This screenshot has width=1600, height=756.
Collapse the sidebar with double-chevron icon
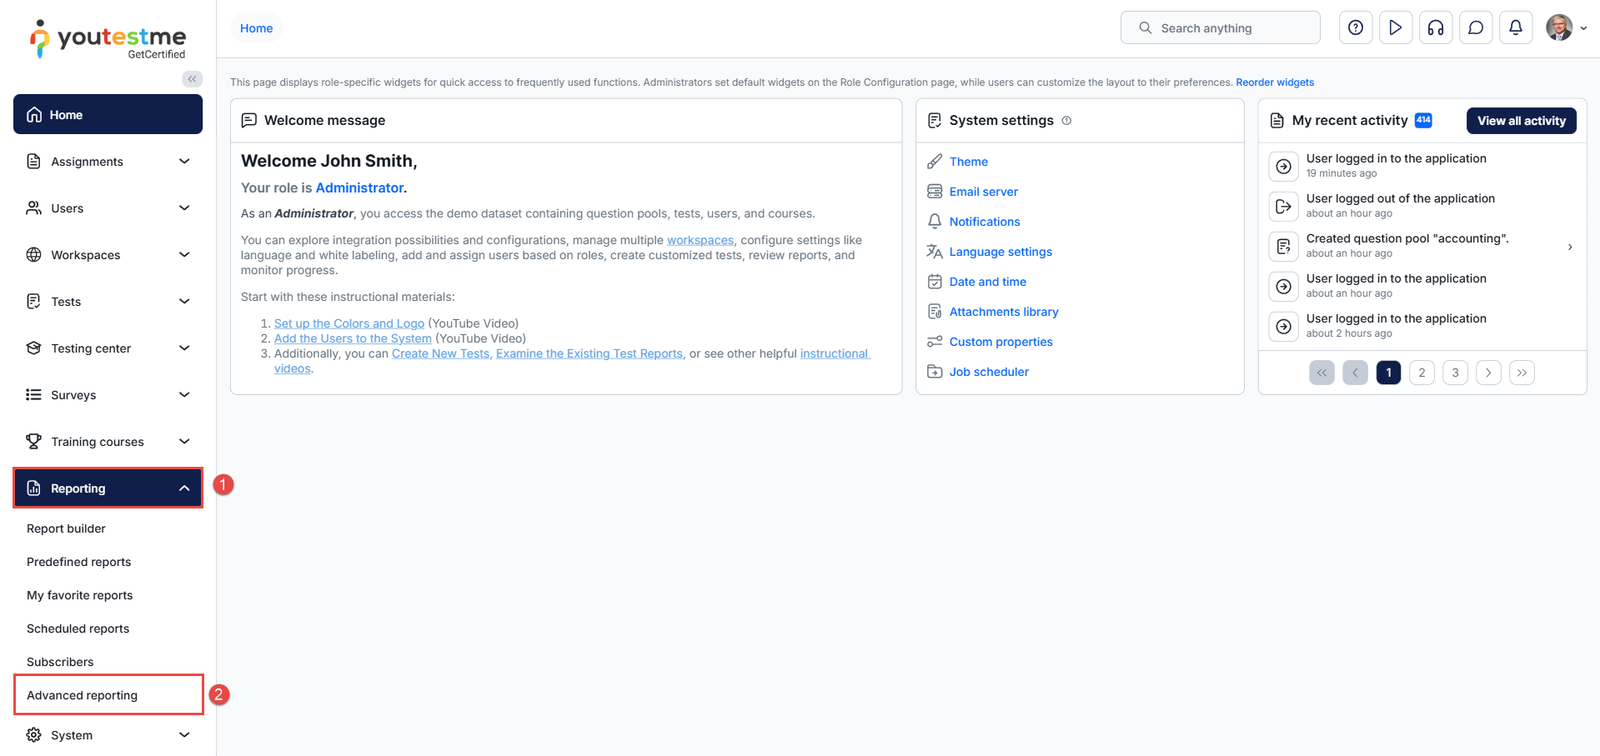click(192, 79)
